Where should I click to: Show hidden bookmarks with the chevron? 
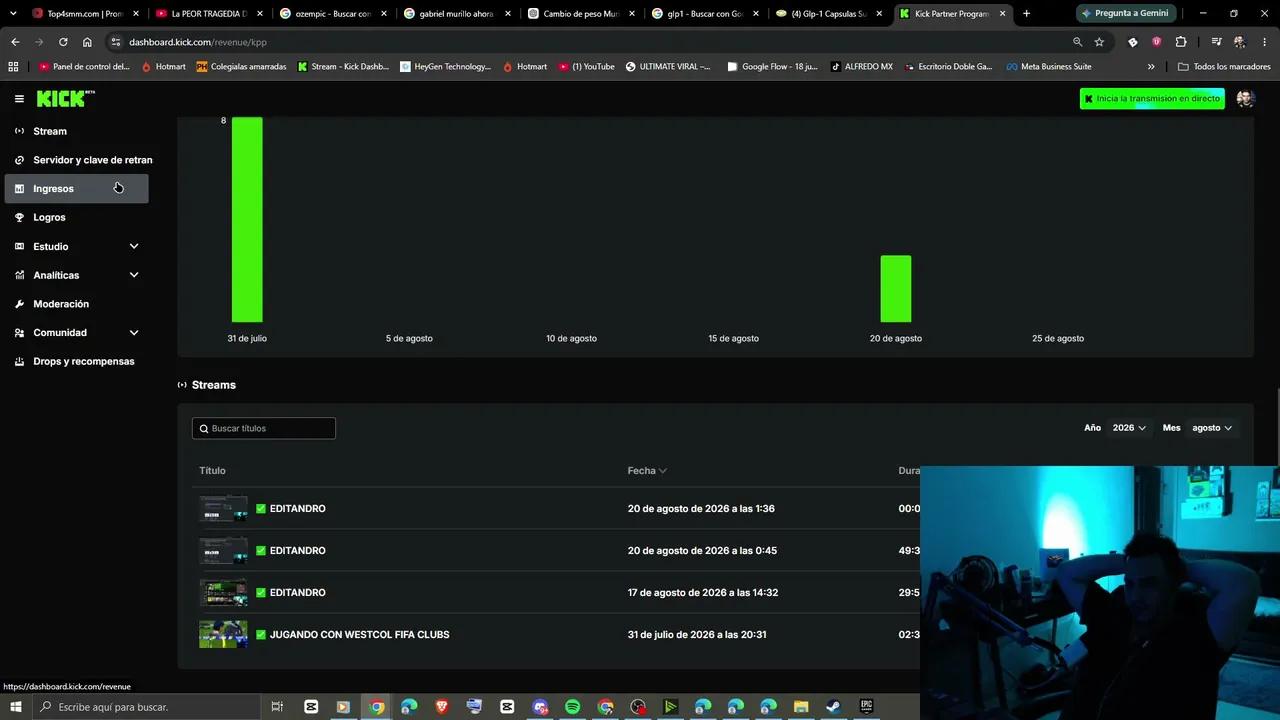pos(1151,67)
